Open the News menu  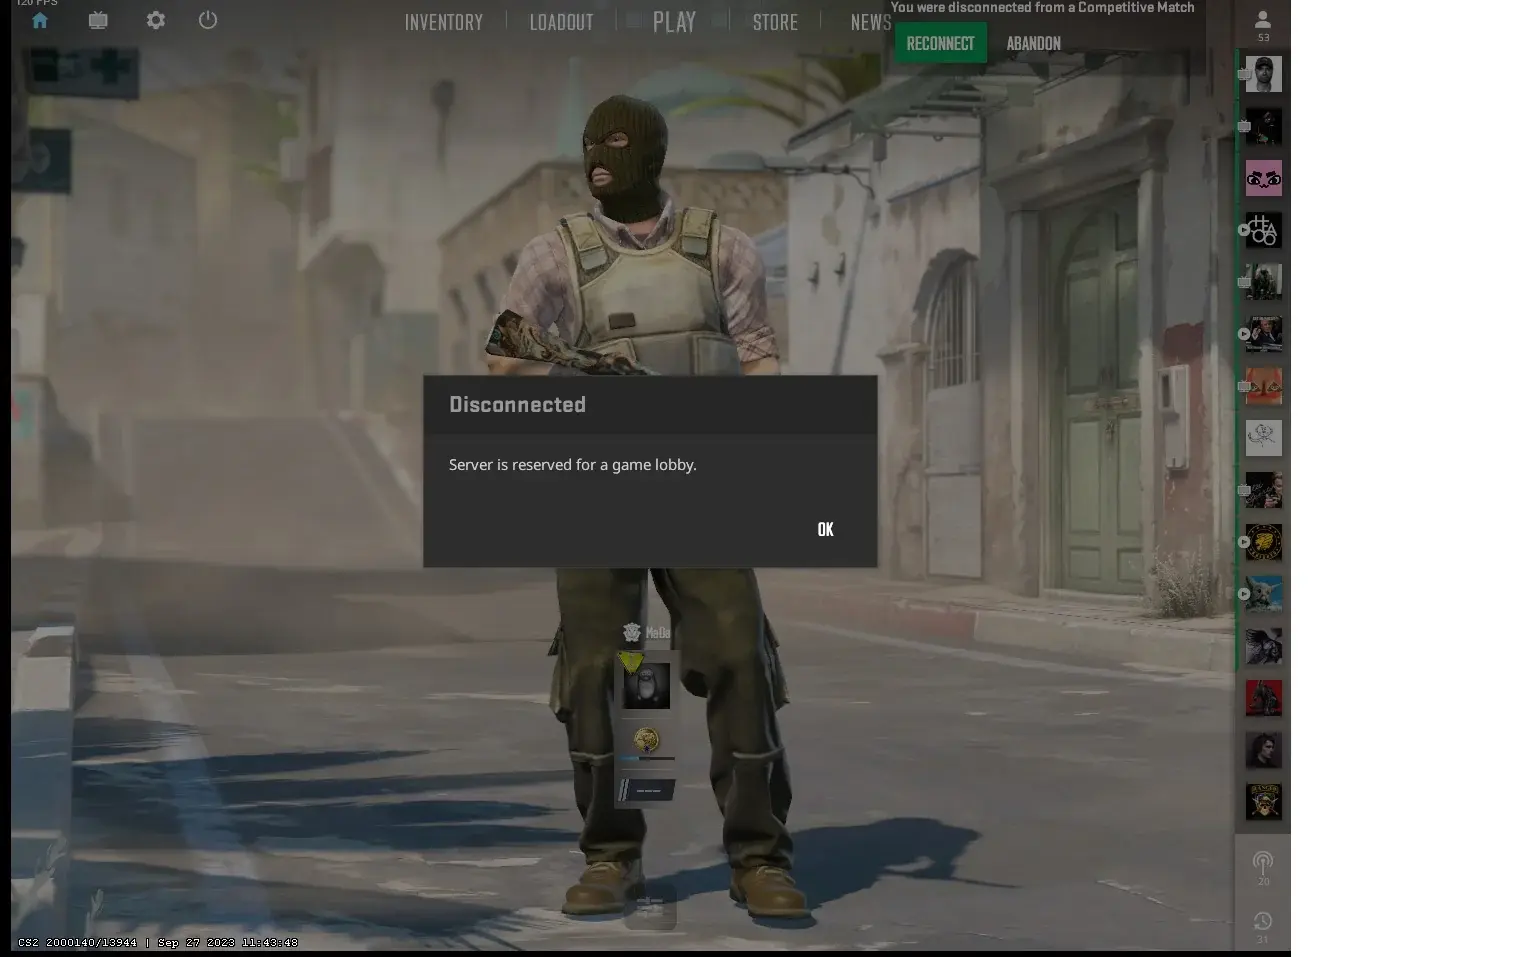point(871,22)
